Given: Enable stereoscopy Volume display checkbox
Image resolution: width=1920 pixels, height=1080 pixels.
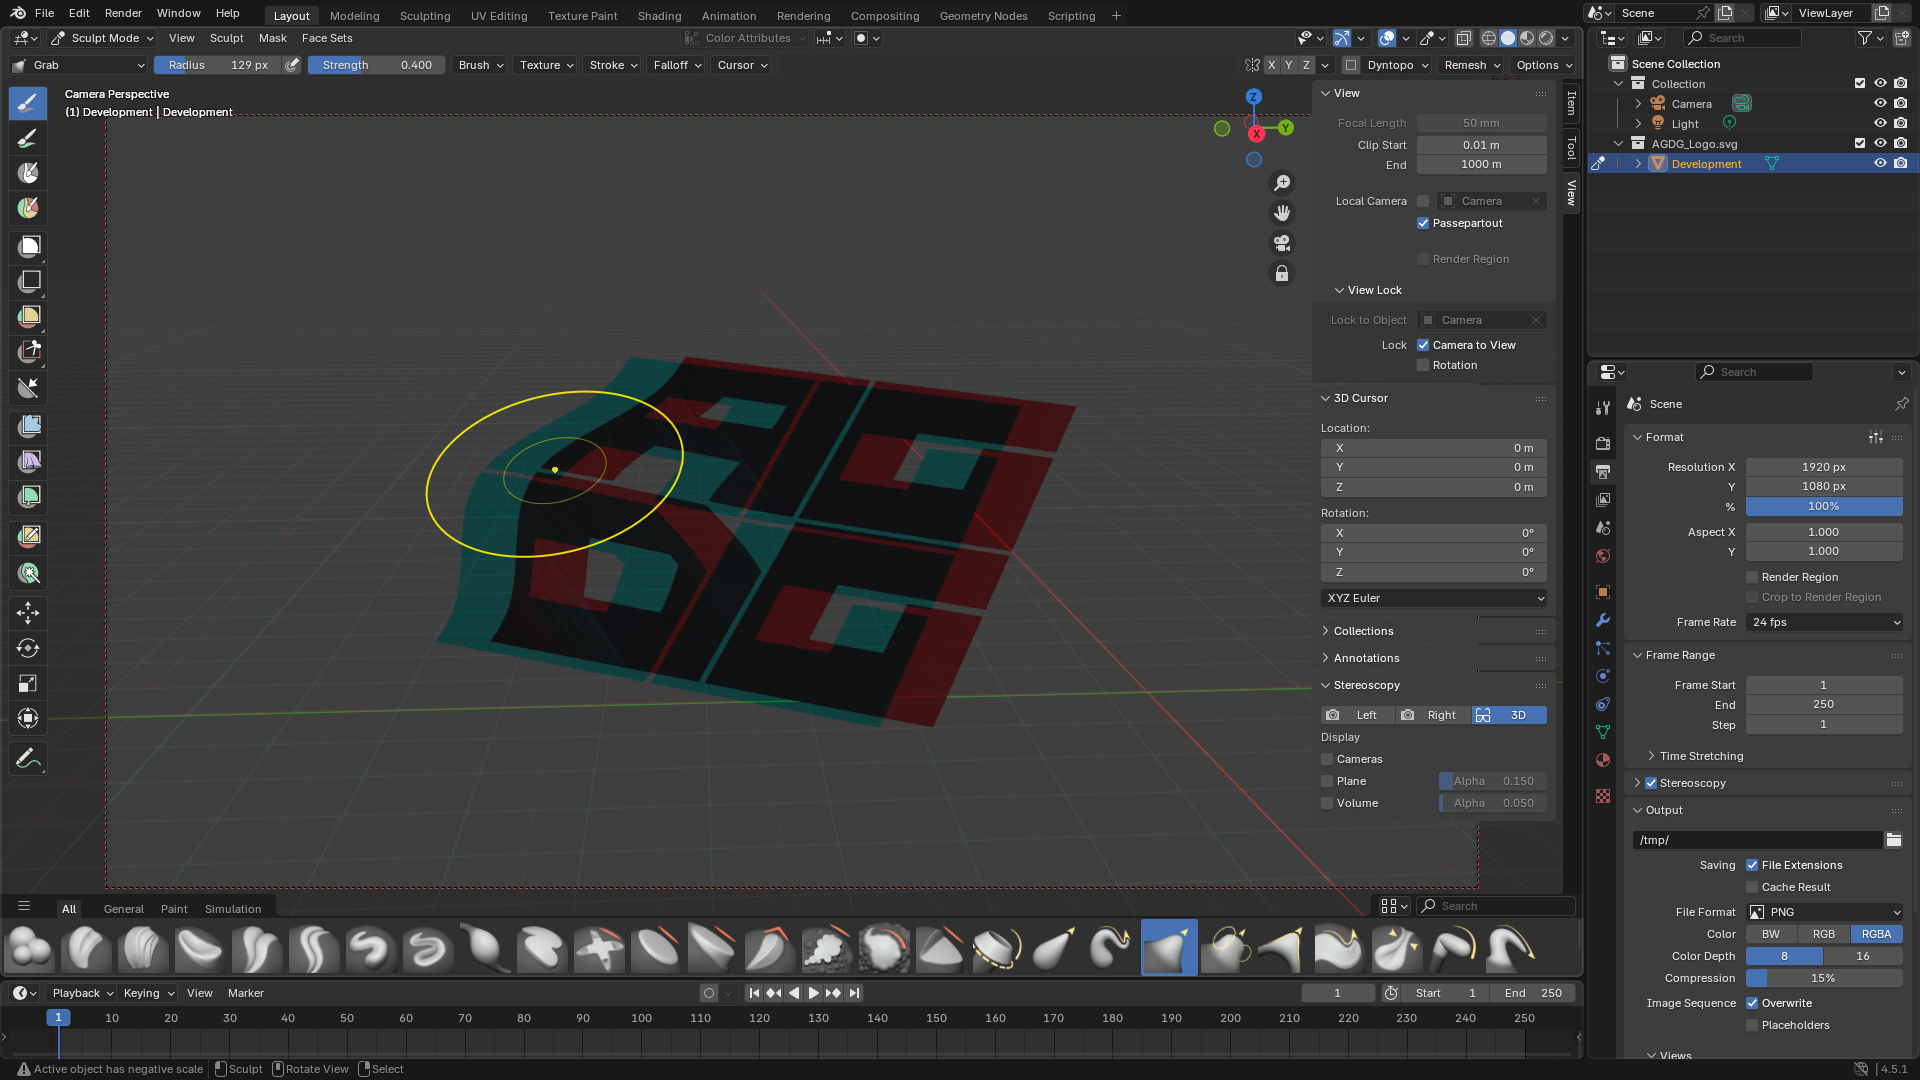Looking at the screenshot, I should coord(1327,803).
